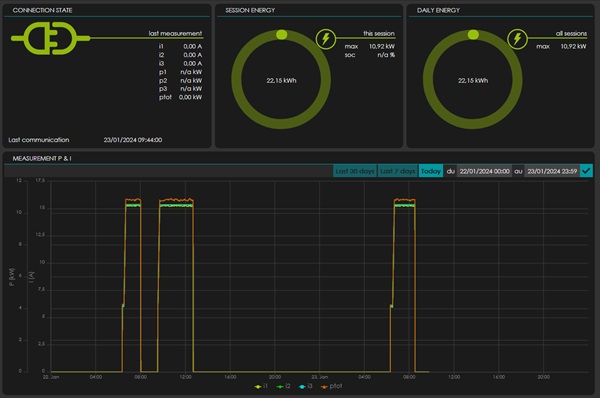Image resolution: width=600 pixels, height=398 pixels.
Task: Click the Daily Energy ring gauge
Action: (473, 80)
